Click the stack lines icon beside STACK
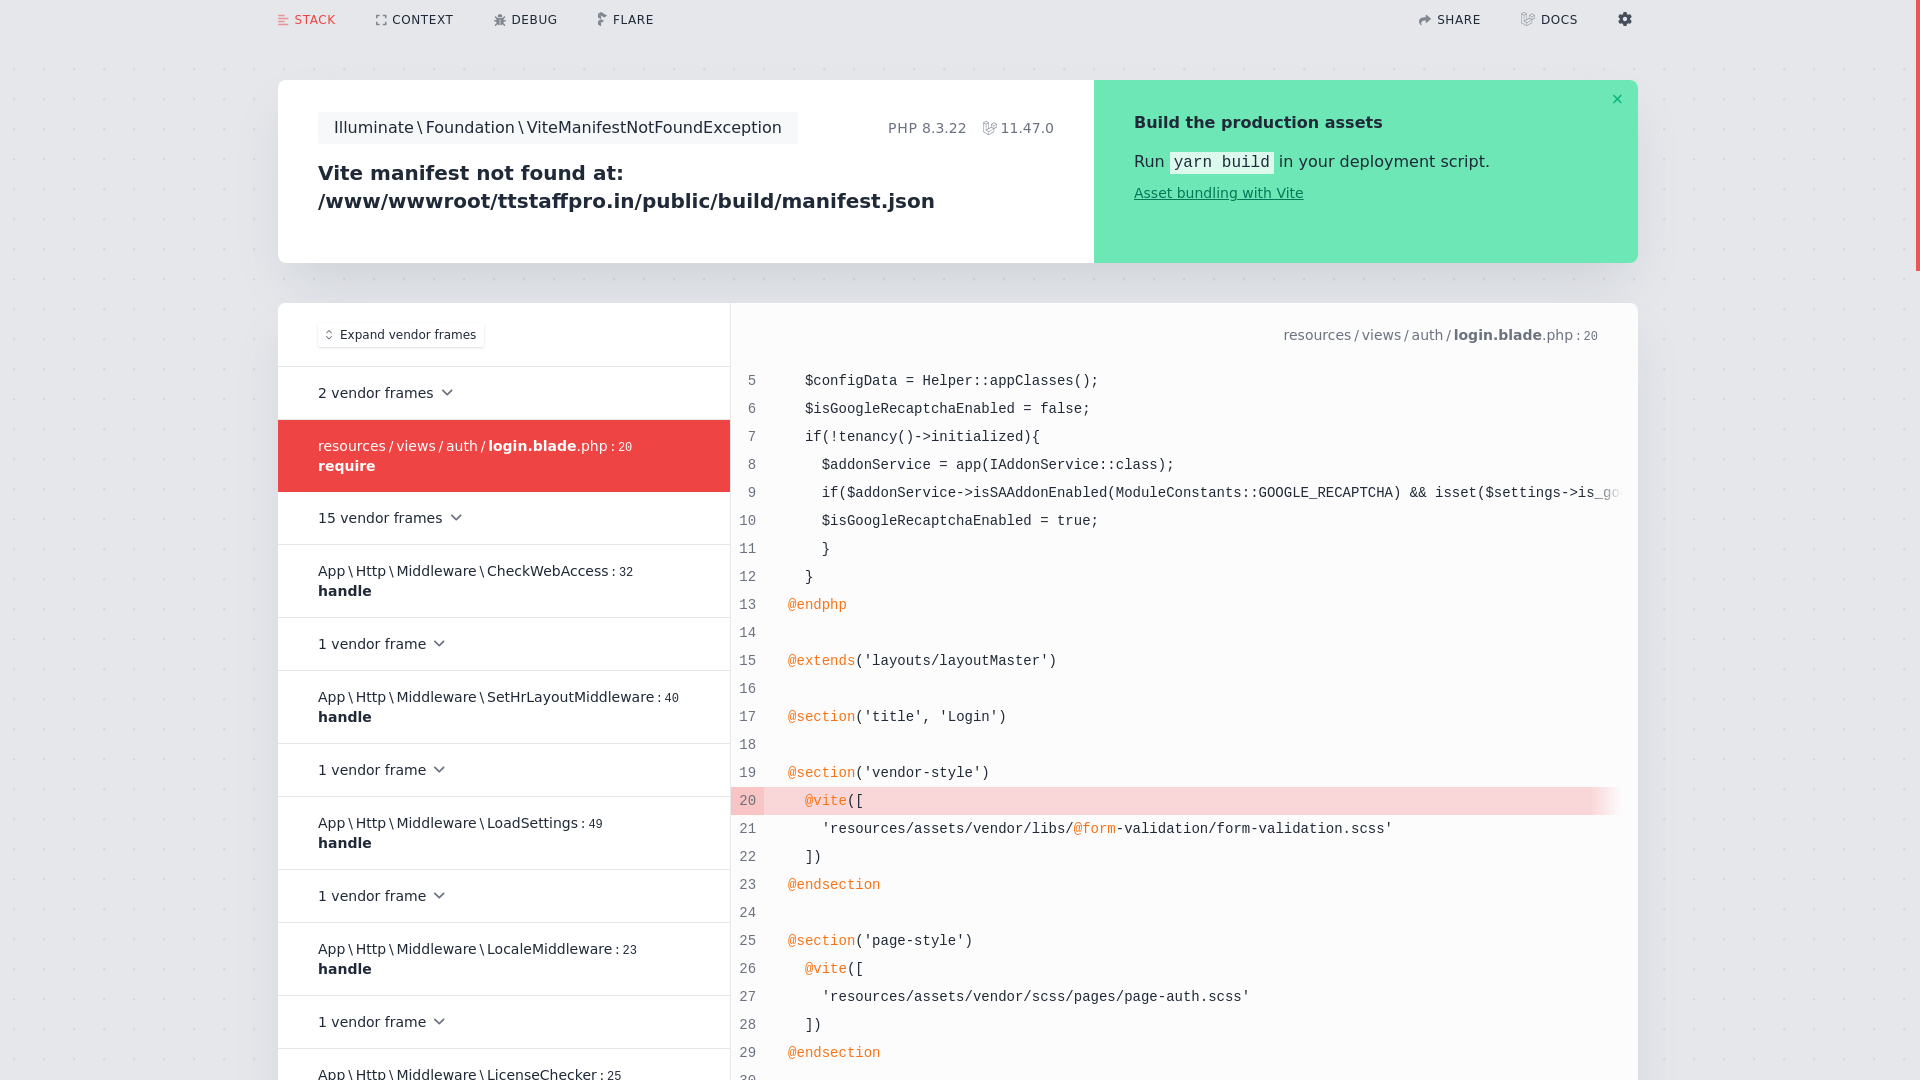1920x1080 pixels. (283, 20)
